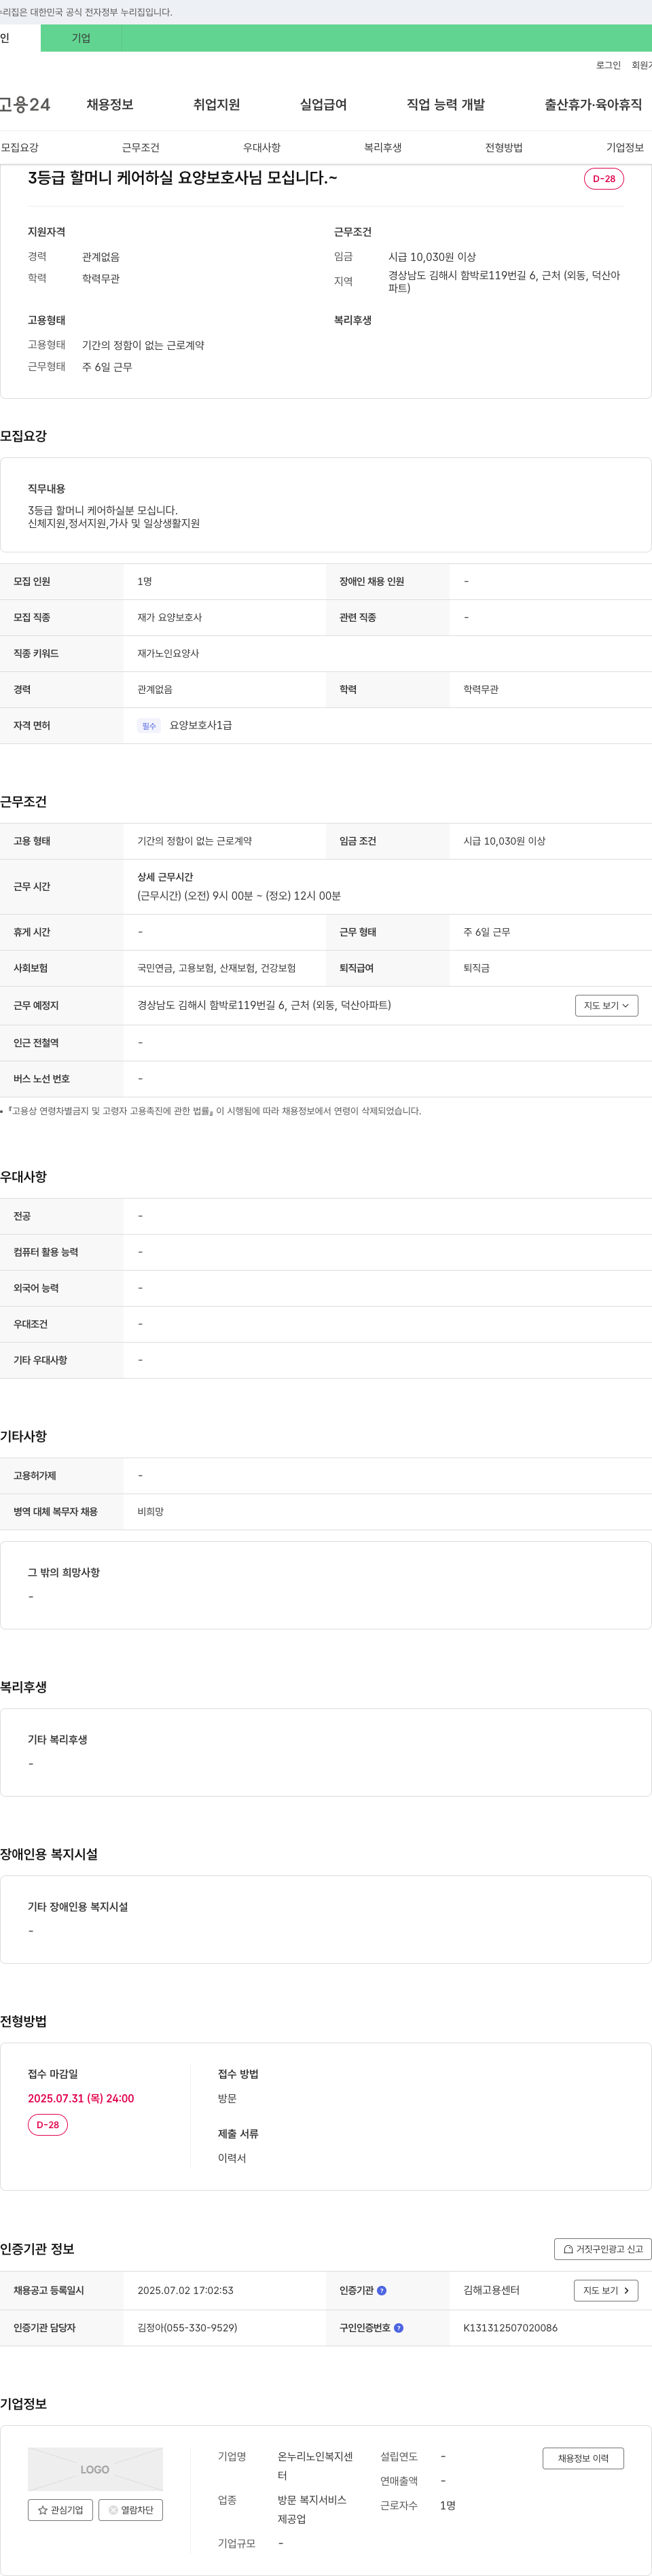Open the 취업지원 menu
The height and width of the screenshot is (2576, 652).
pyautogui.click(x=217, y=104)
